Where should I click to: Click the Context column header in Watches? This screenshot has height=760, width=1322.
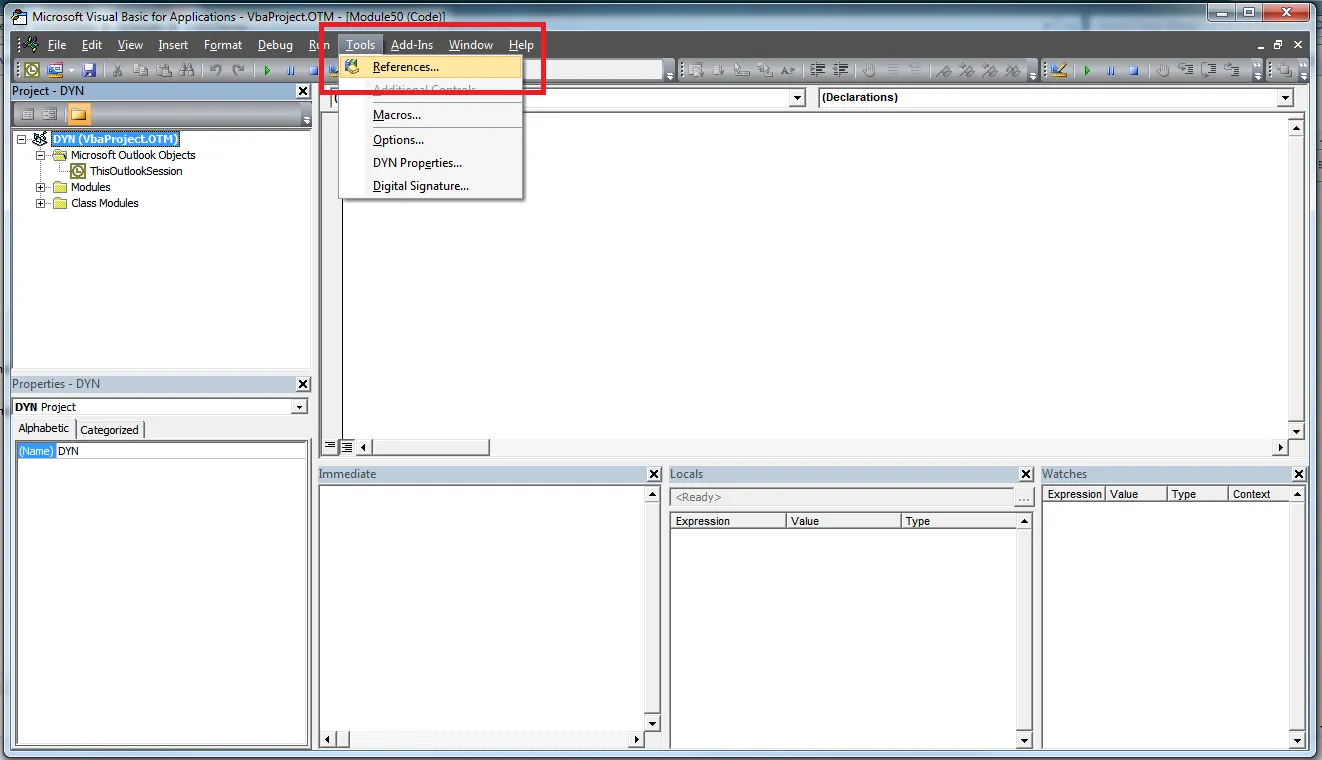(1258, 494)
